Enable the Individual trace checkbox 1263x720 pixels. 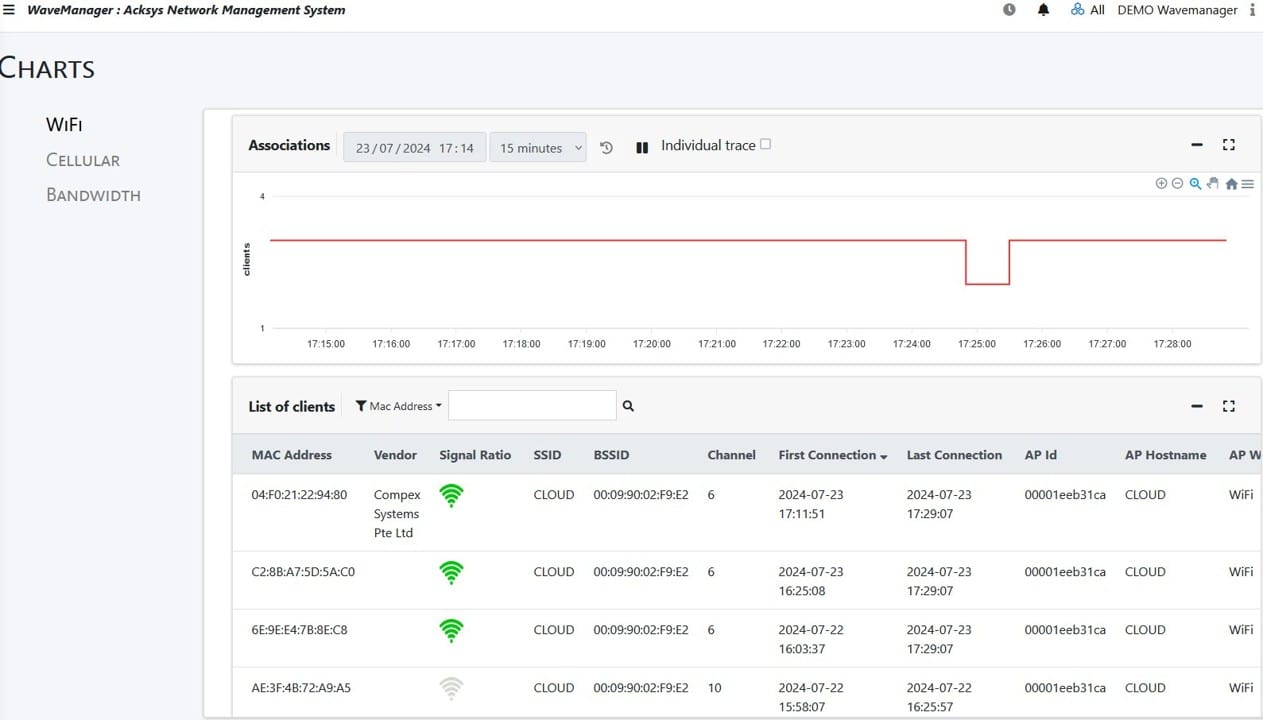[x=765, y=144]
